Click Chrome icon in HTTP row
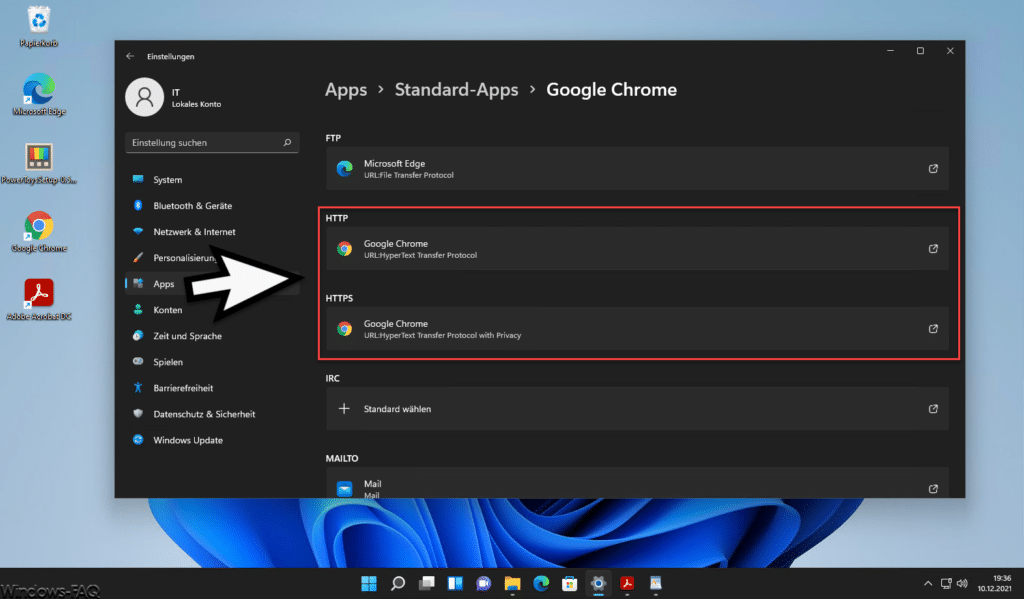Viewport: 1024px width, 599px height. pos(344,248)
